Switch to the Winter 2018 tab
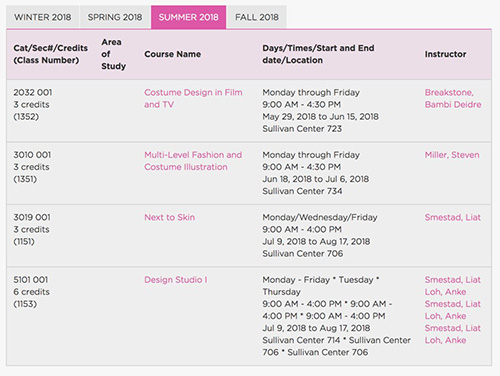Image resolution: width=500 pixels, height=376 pixels. 43,17
